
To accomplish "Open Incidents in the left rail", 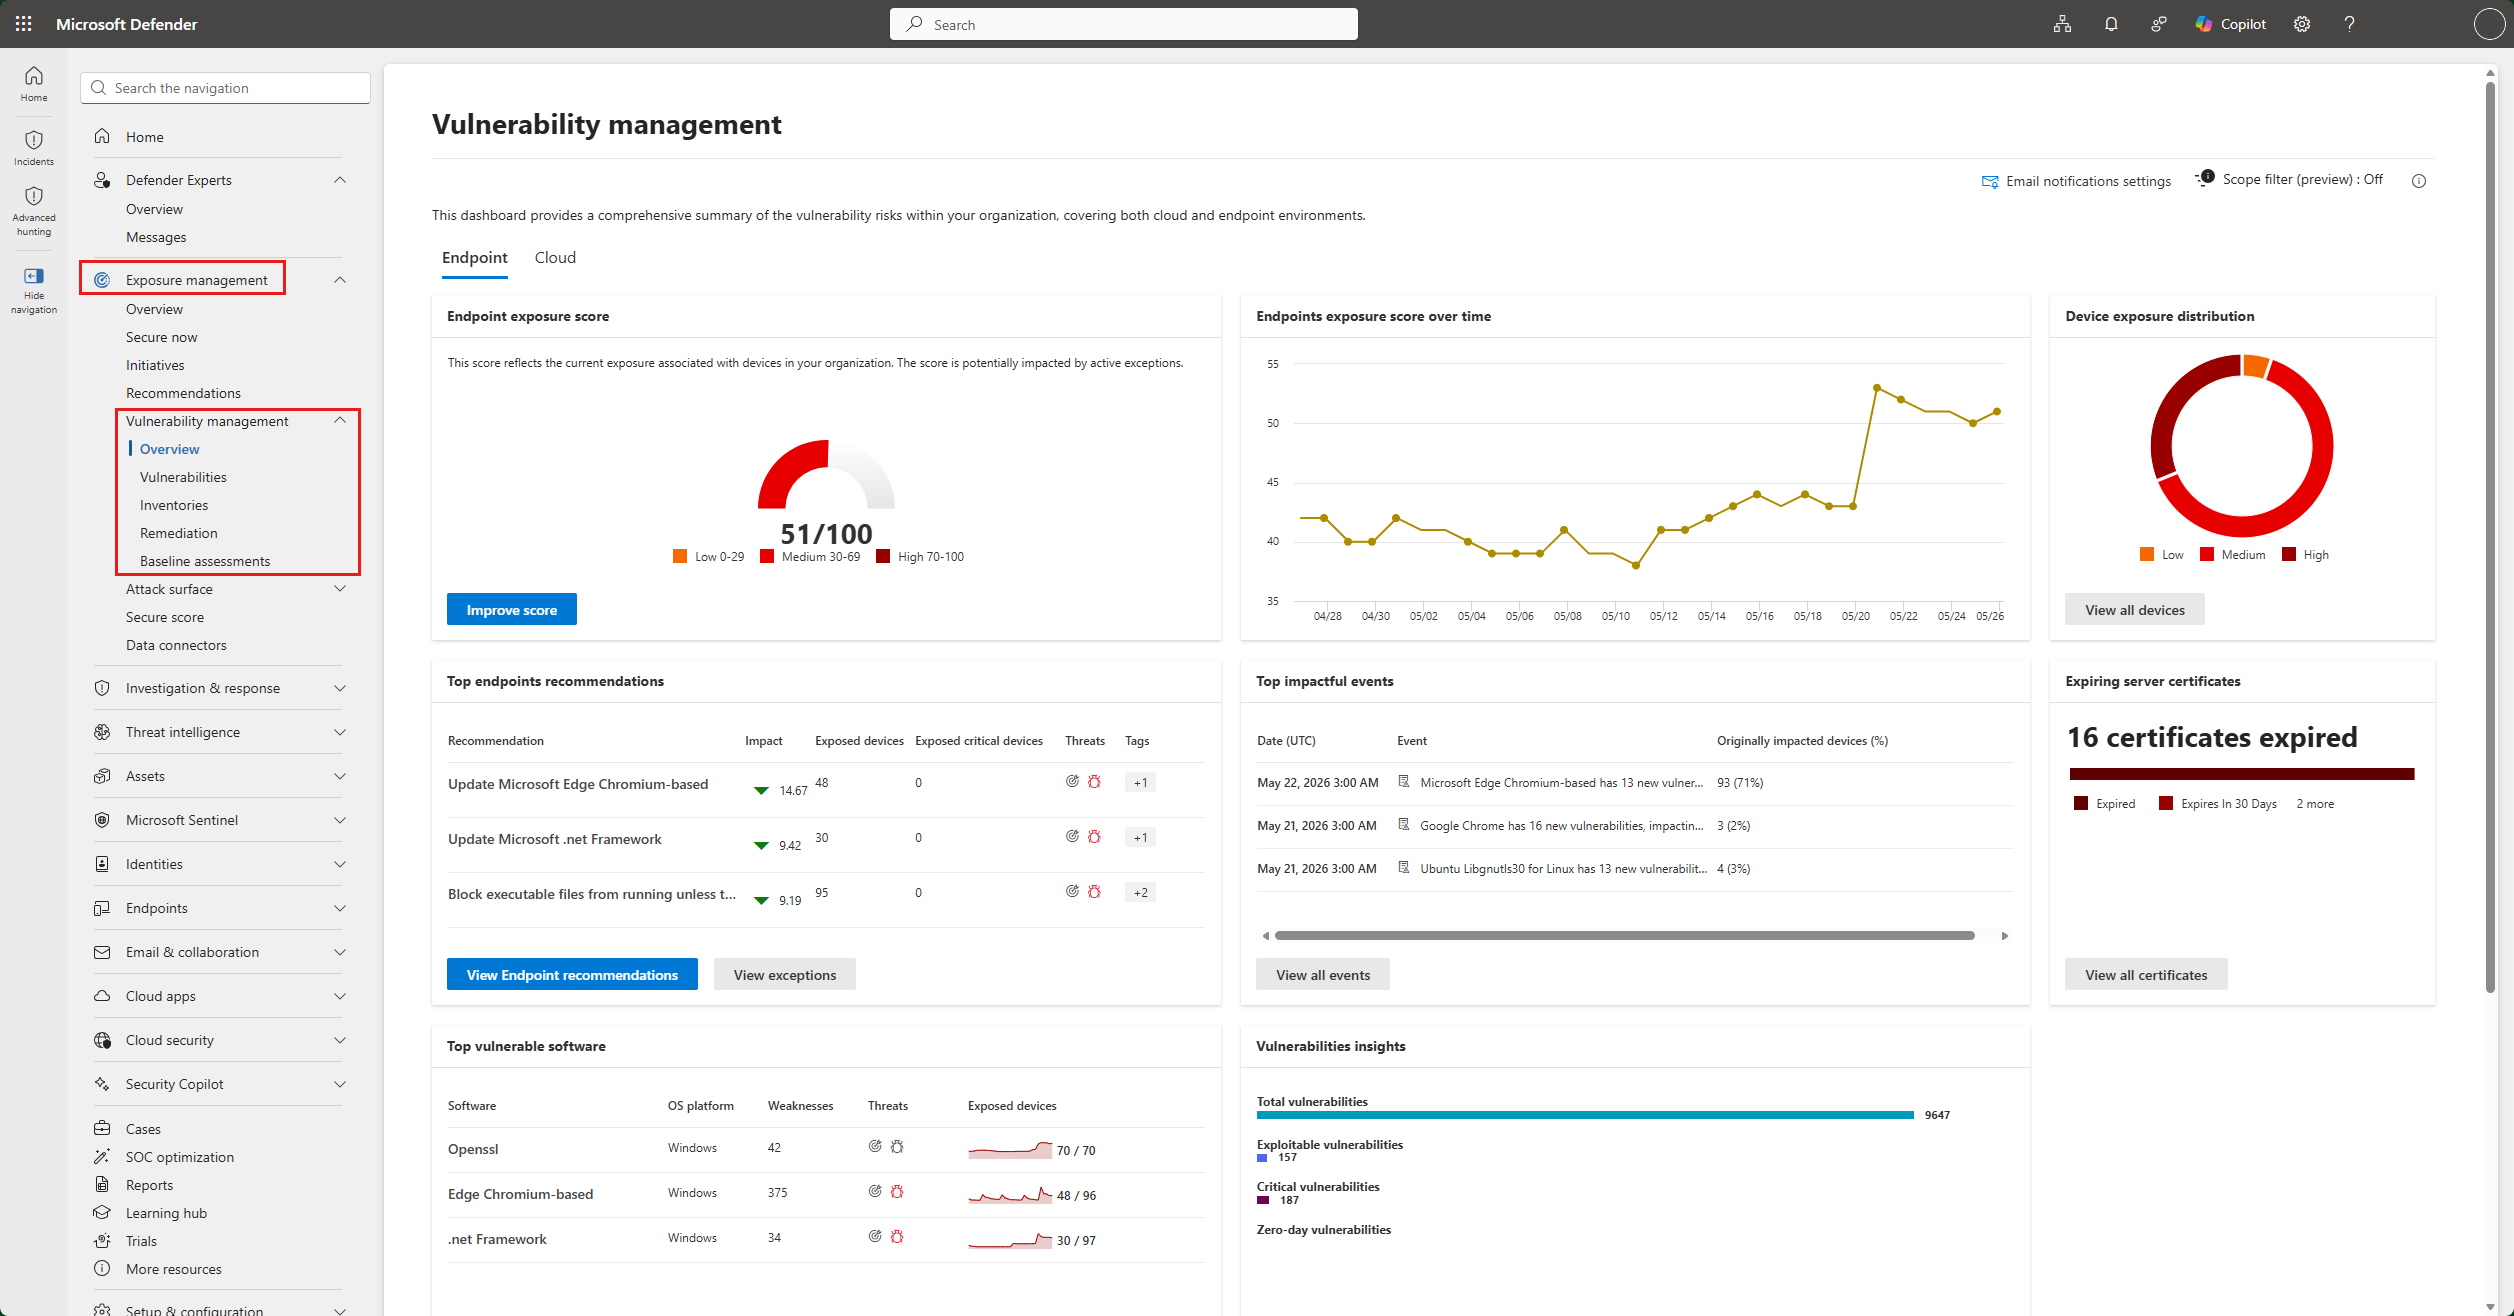I will [x=34, y=148].
